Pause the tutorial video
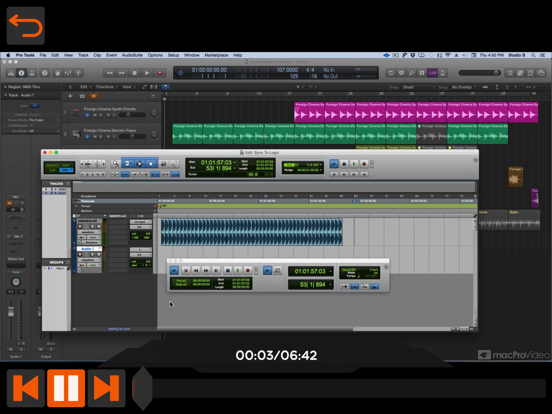 point(66,388)
